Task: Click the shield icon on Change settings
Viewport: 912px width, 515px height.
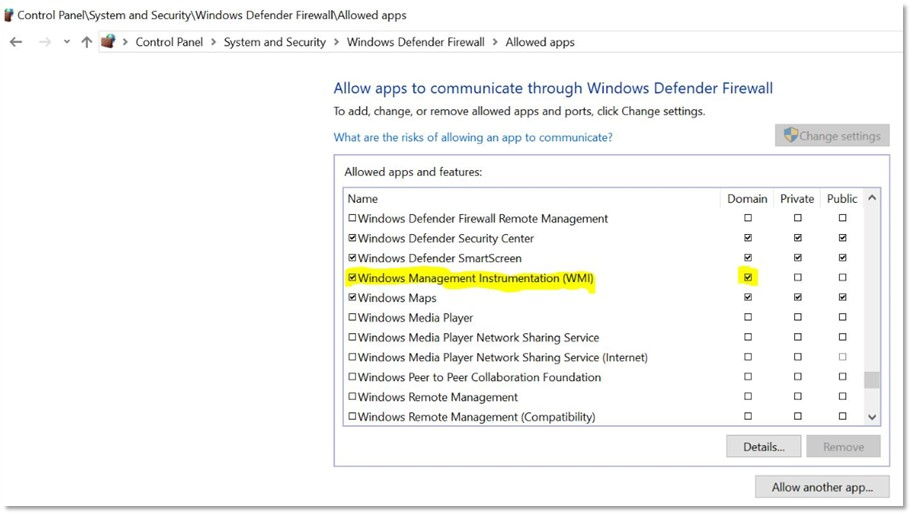Action: click(790, 136)
